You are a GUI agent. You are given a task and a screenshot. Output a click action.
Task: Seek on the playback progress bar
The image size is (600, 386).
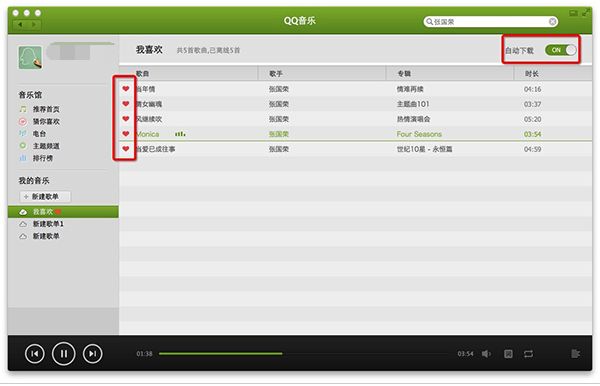[305, 353]
